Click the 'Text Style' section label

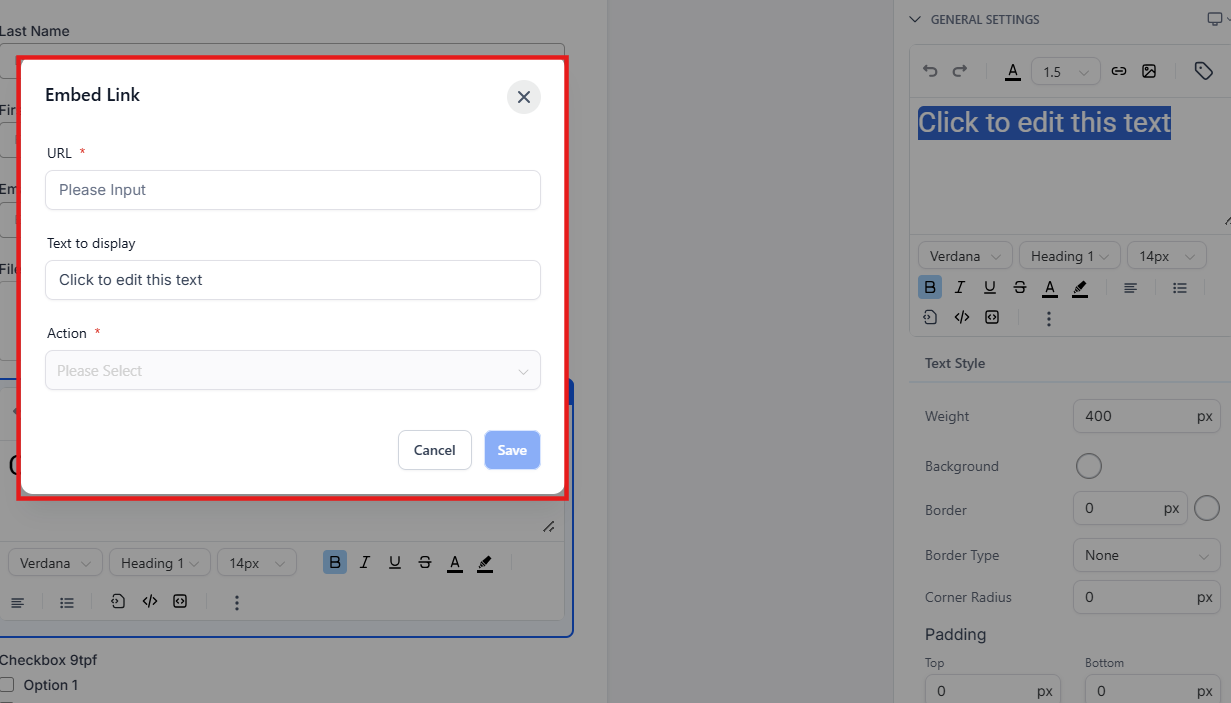tap(955, 363)
